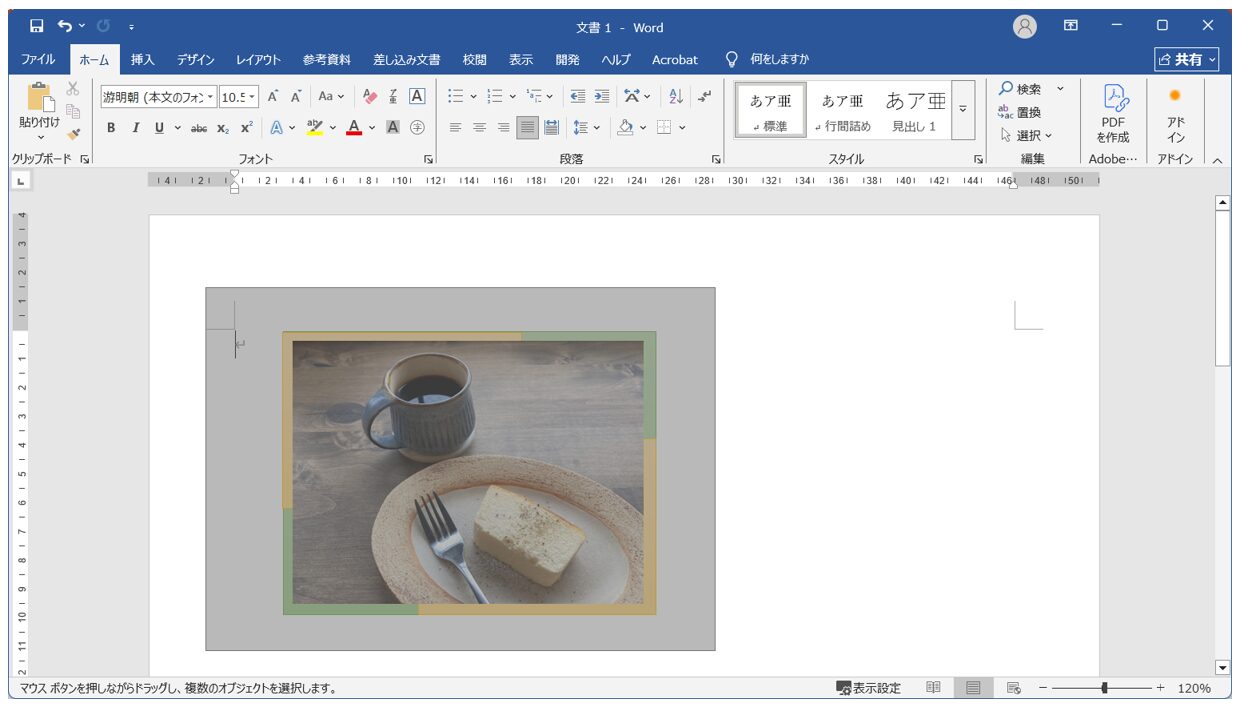Toggle superscript formatting
This screenshot has height=708, width=1240.
(246, 127)
